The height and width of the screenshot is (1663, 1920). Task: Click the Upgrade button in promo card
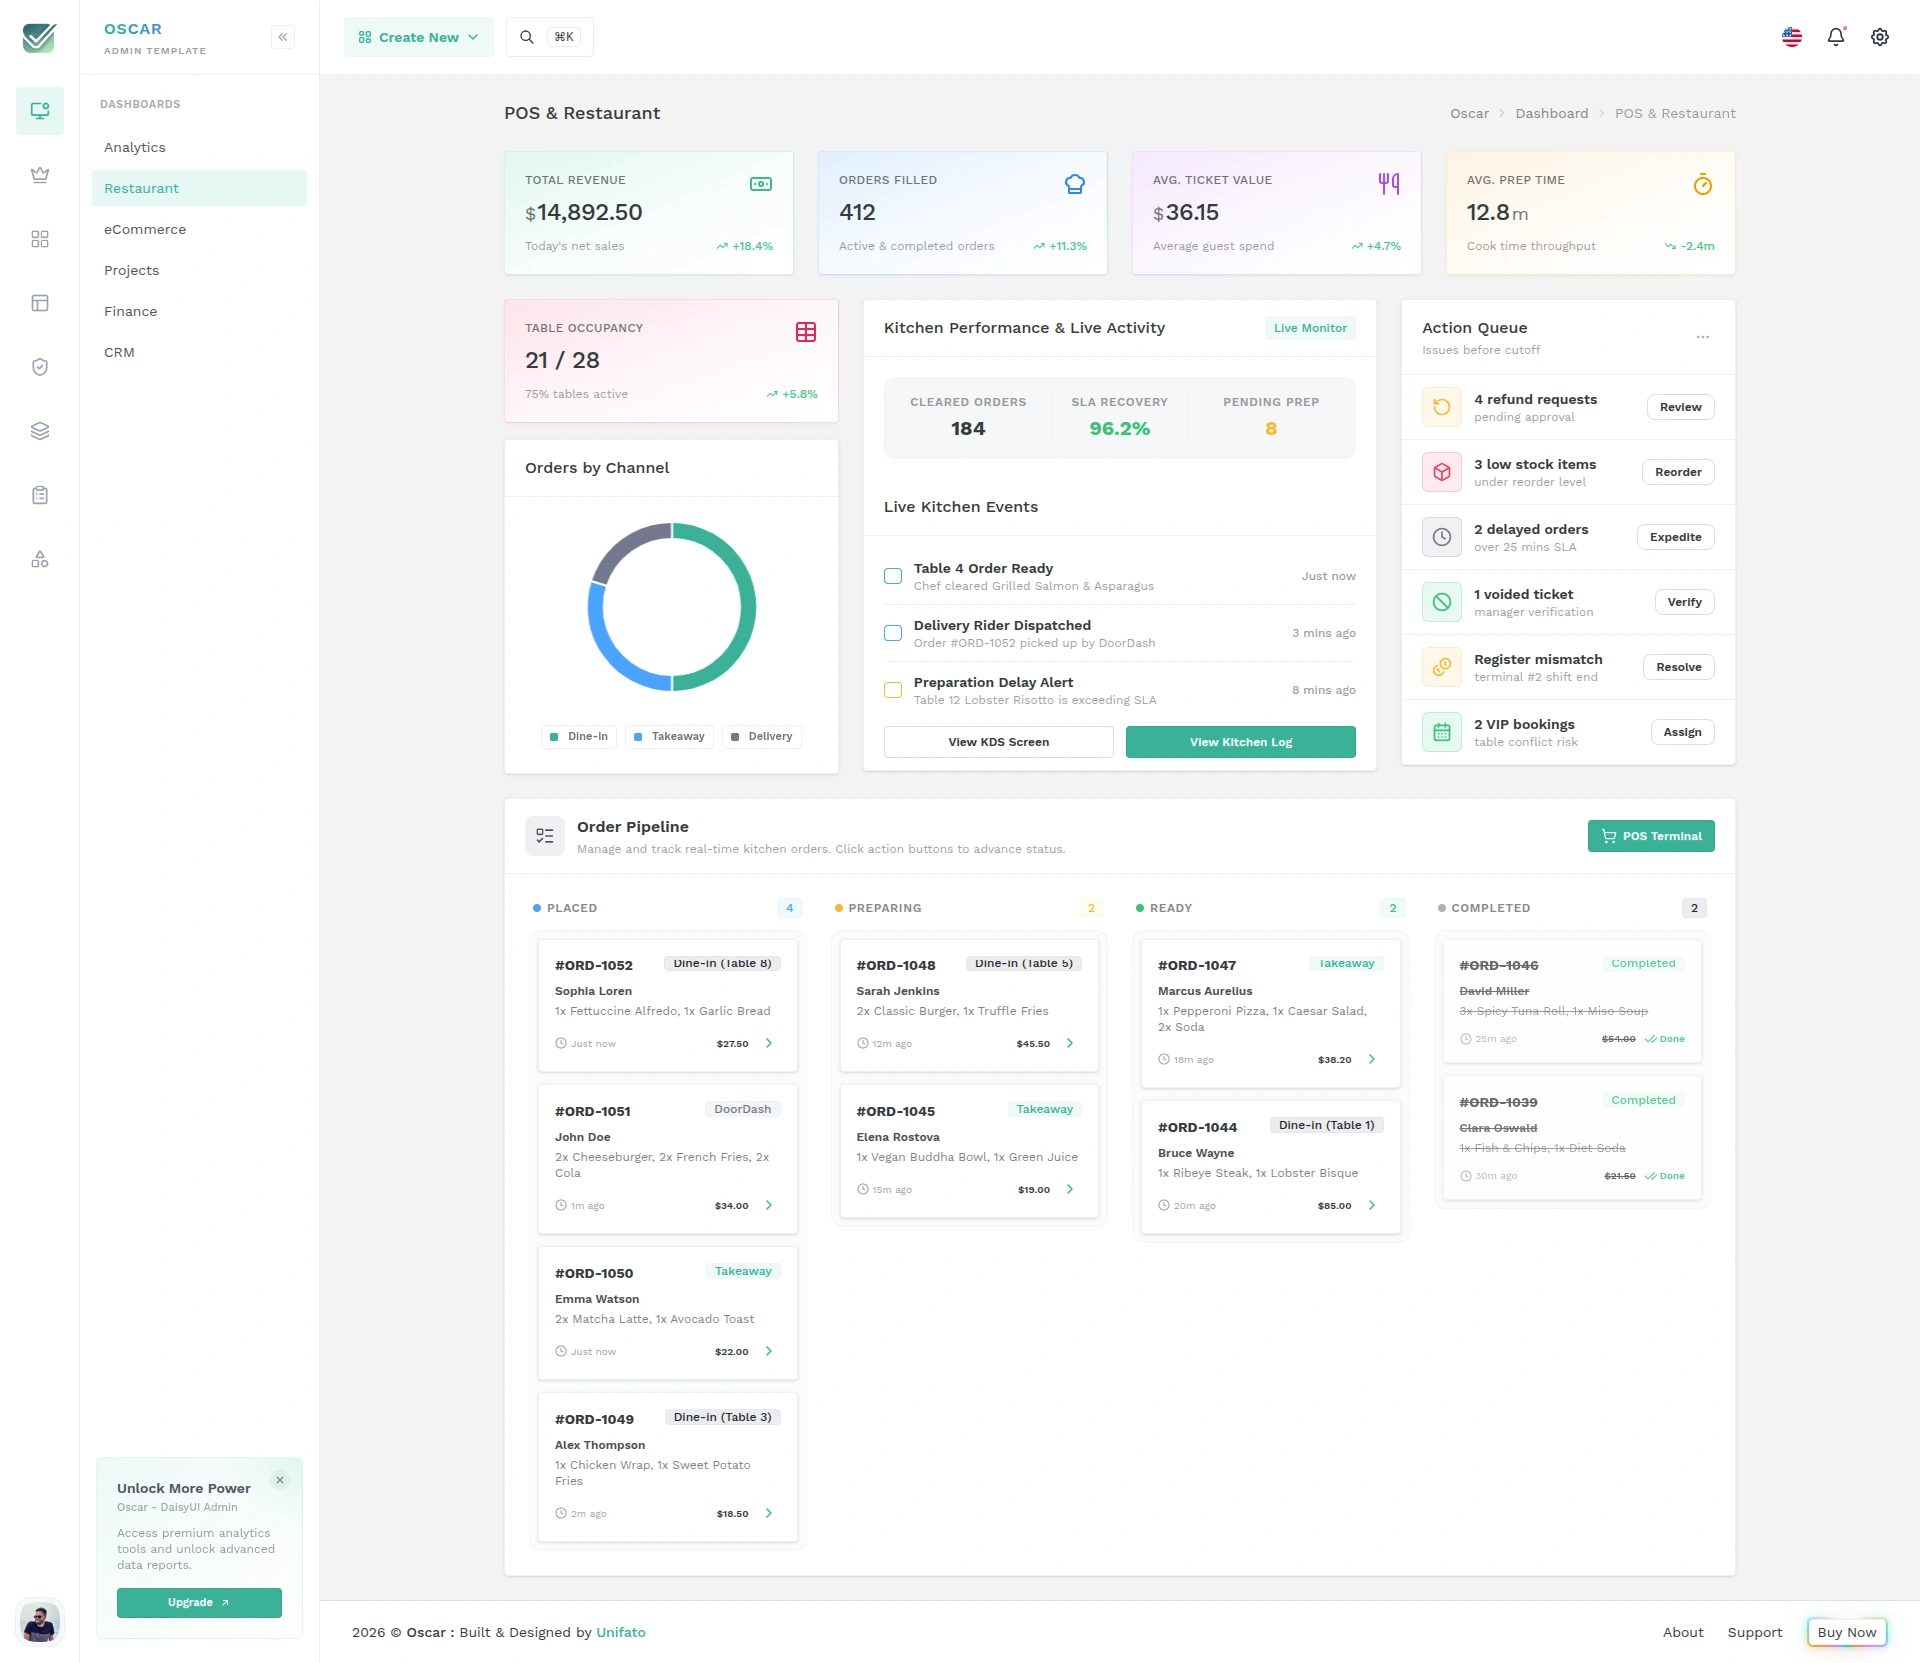point(199,1602)
